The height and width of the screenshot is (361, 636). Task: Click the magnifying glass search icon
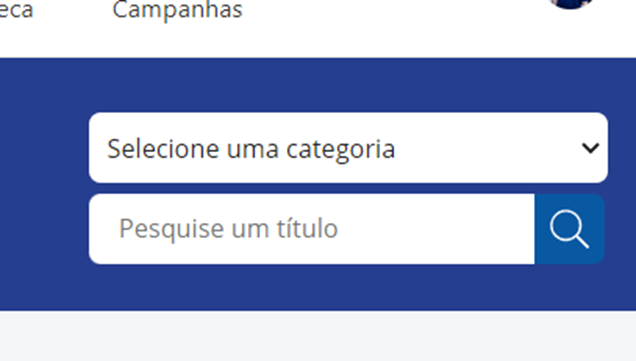pyautogui.click(x=569, y=229)
